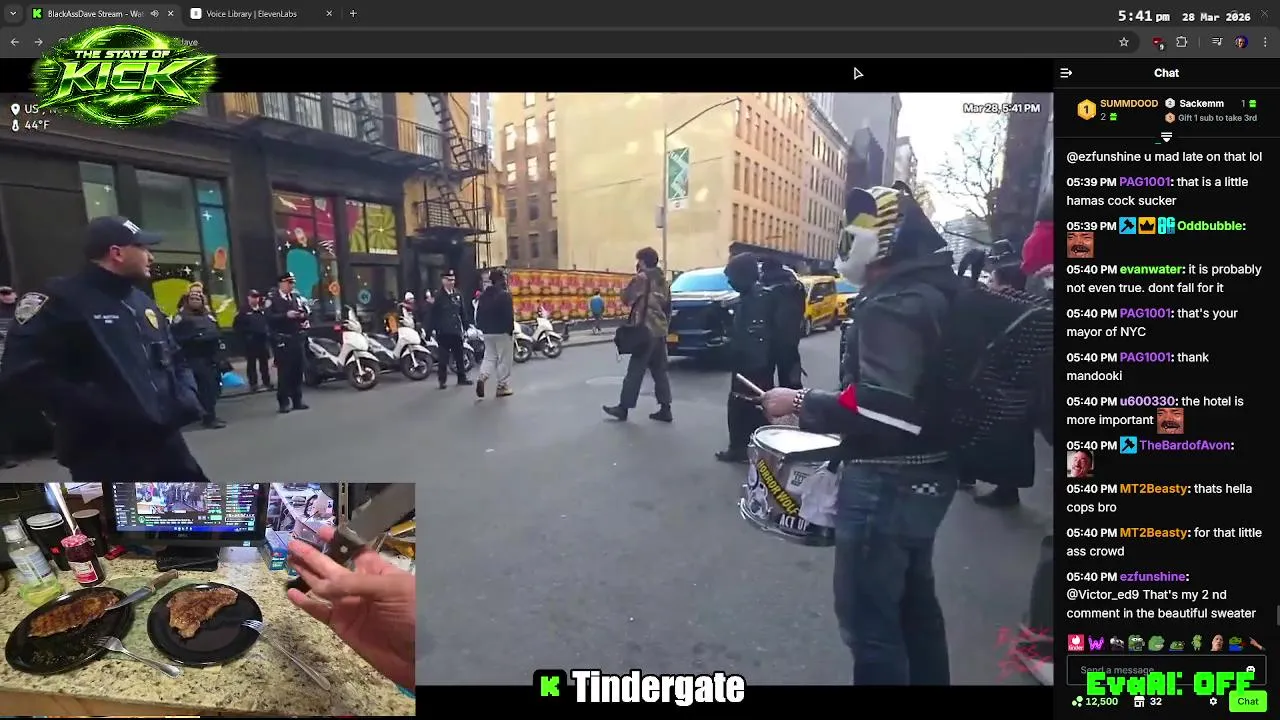Click username PAG1001 on hamas message
The width and height of the screenshot is (1280, 720).
[x=1144, y=182]
